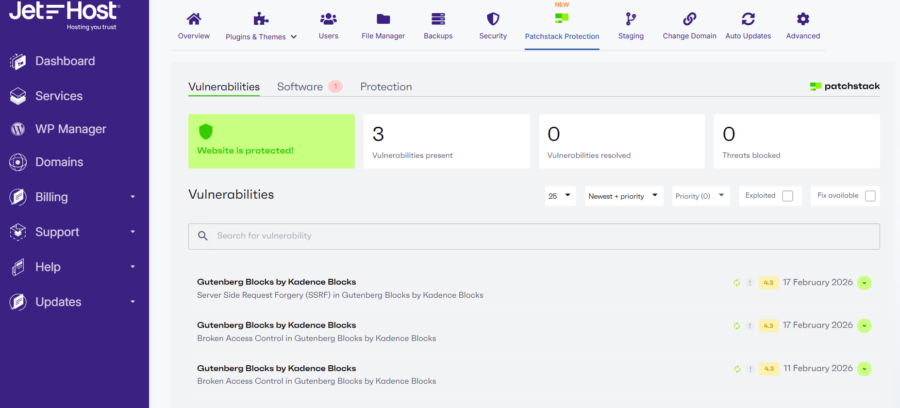Open the 25 per-page dropdown
This screenshot has width=900, height=408.
[560, 196]
